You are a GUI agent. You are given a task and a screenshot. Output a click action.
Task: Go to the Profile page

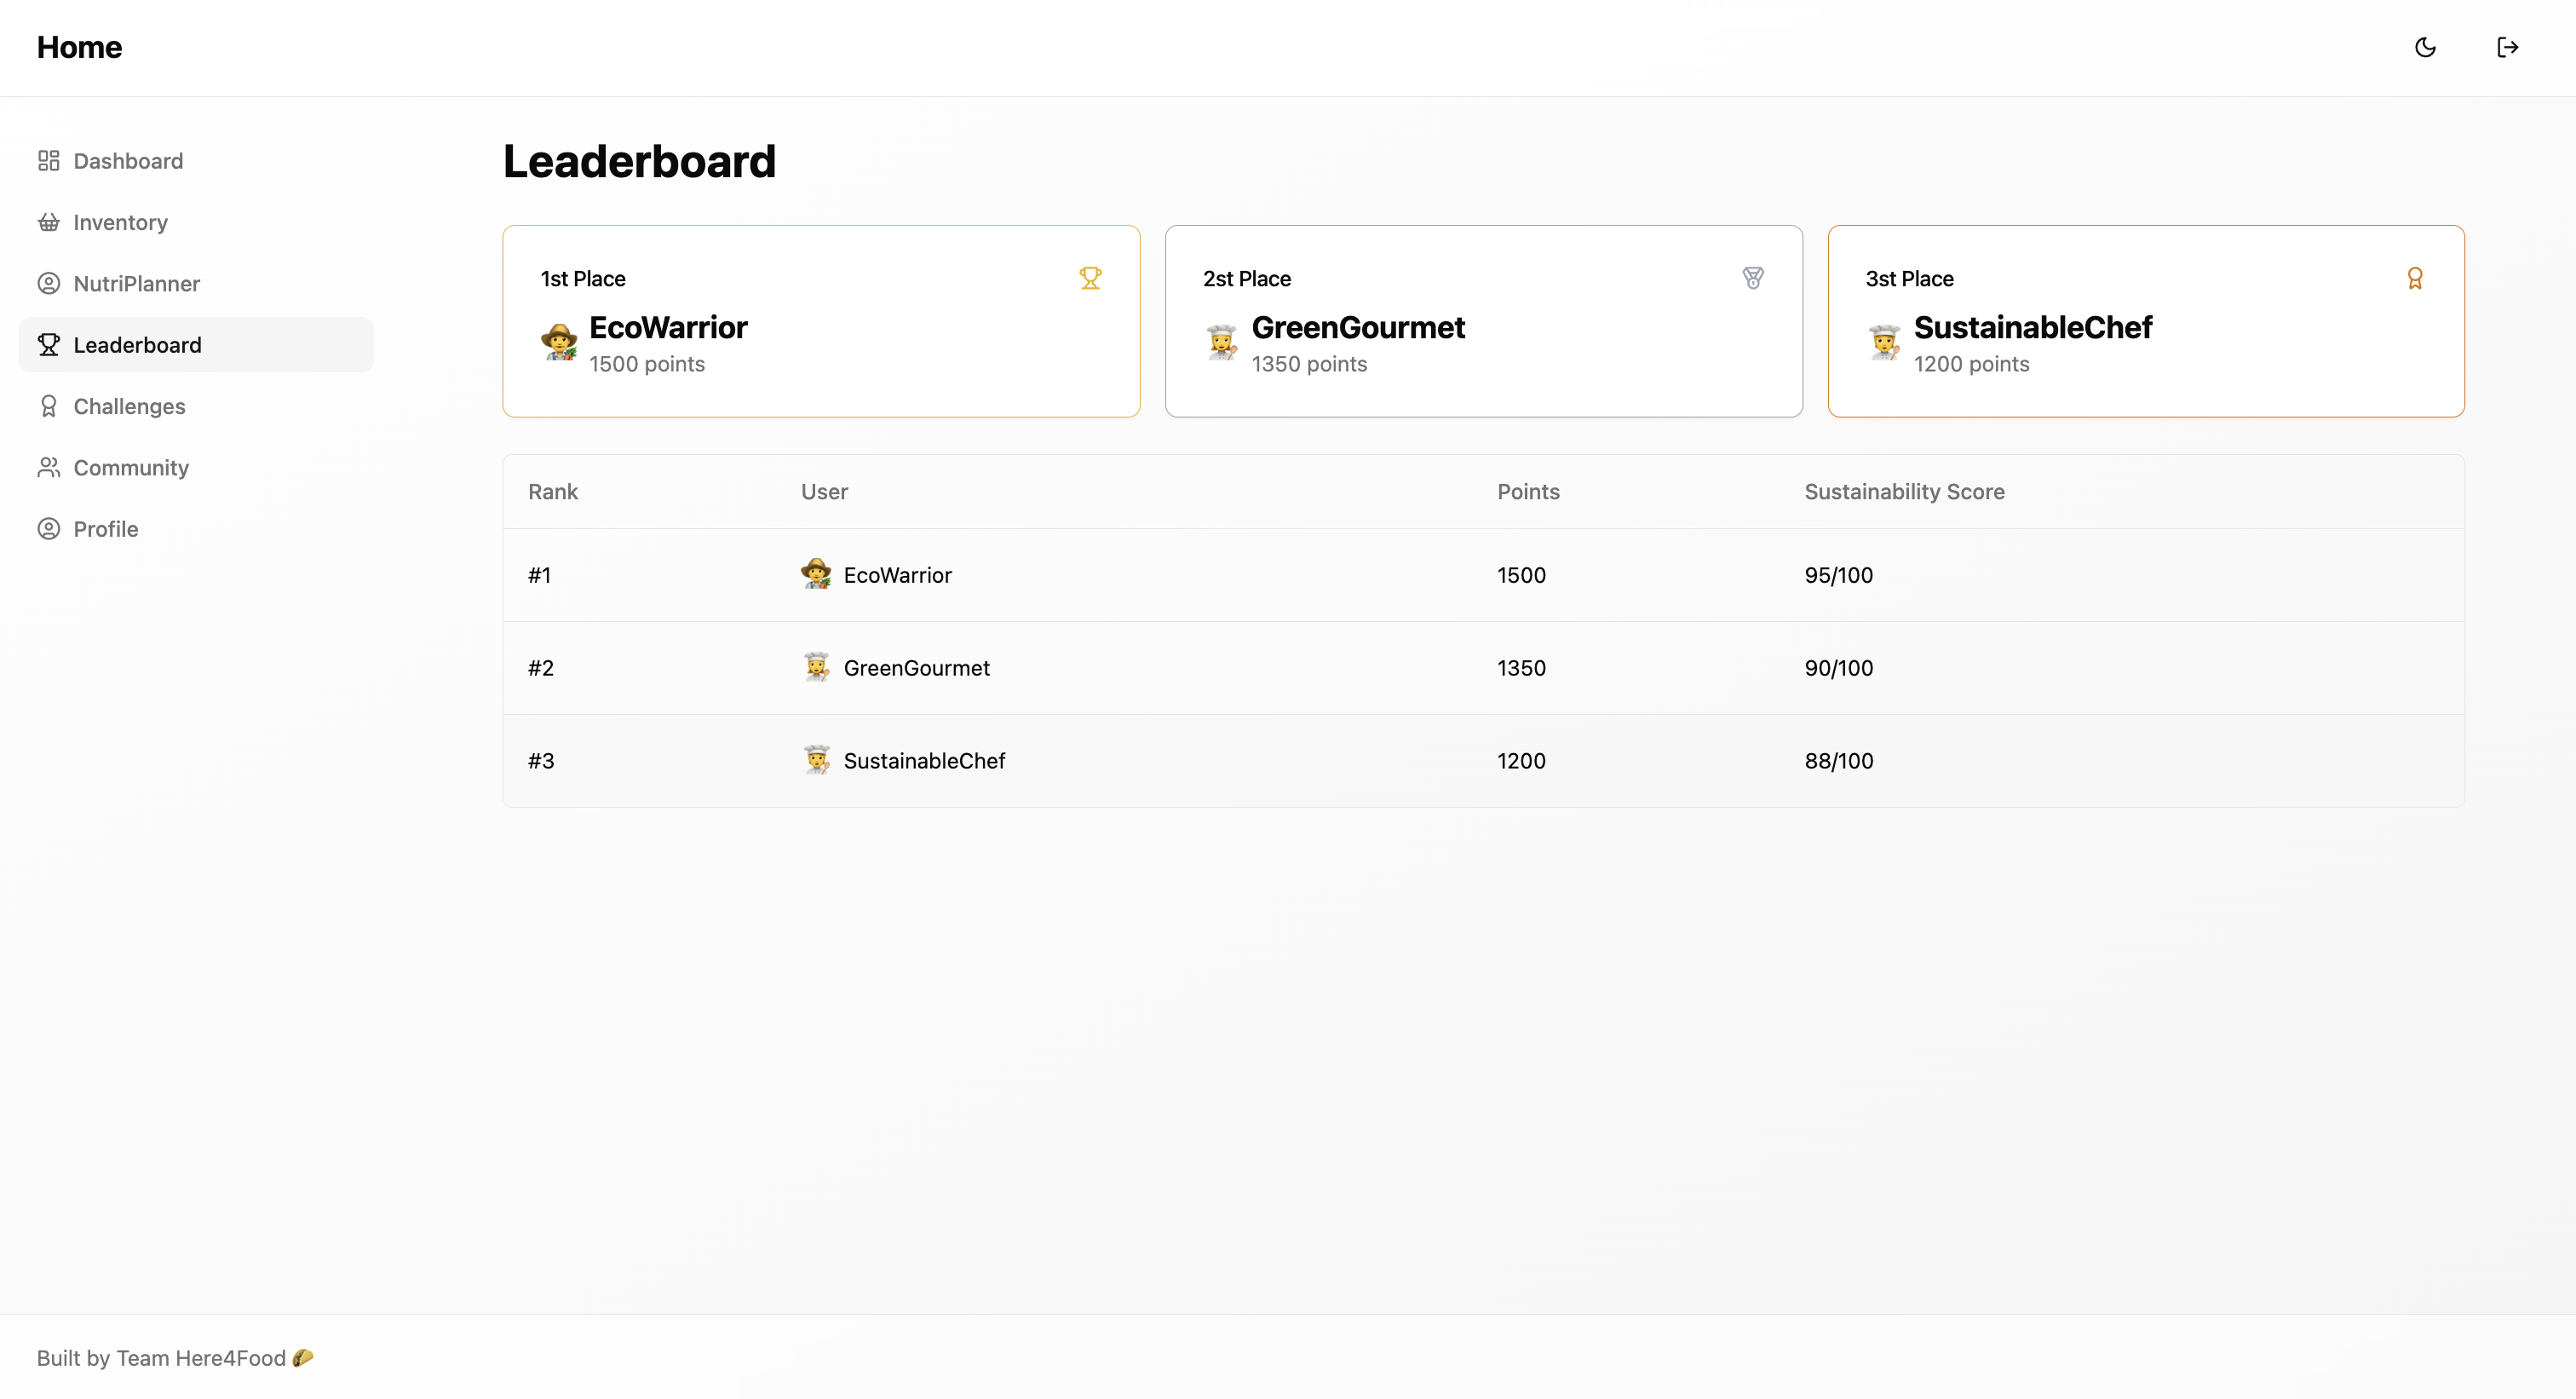coord(105,529)
